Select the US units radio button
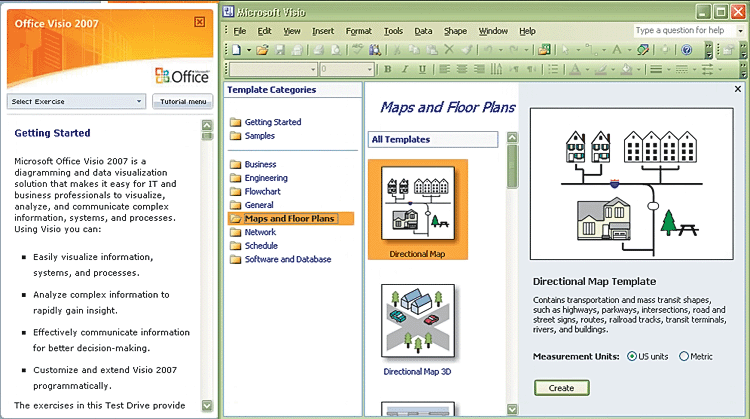This screenshot has width=750, height=419. coord(632,356)
